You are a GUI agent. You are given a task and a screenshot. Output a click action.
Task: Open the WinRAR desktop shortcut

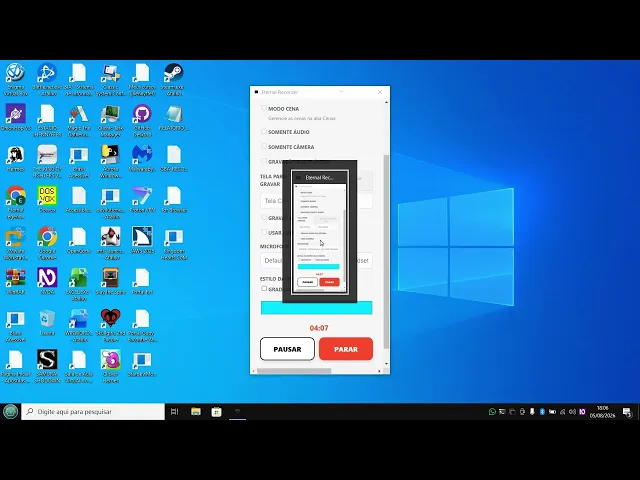tap(16, 278)
